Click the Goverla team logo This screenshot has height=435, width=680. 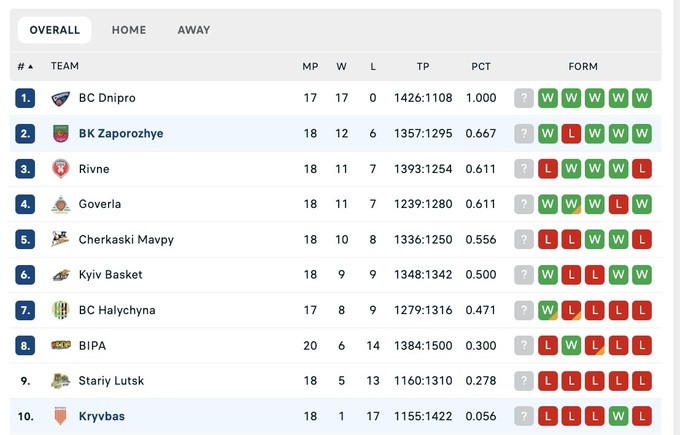click(x=61, y=204)
